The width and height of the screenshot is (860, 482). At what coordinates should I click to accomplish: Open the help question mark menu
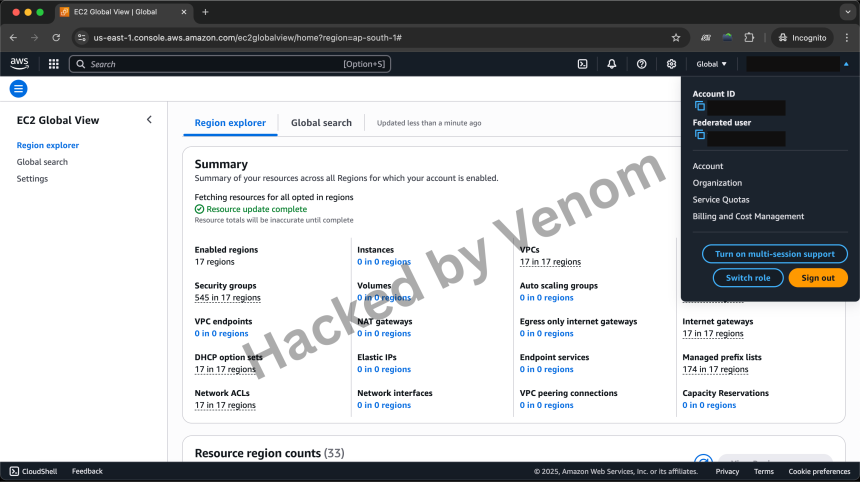[641, 64]
